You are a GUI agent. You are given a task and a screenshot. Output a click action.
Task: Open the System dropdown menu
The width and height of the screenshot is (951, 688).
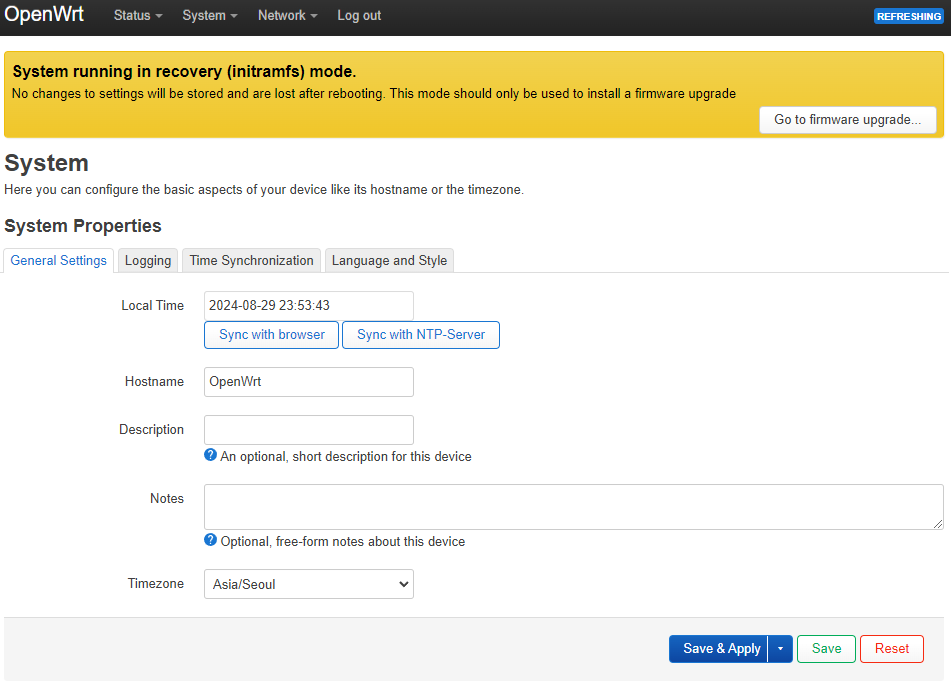[x=210, y=16]
